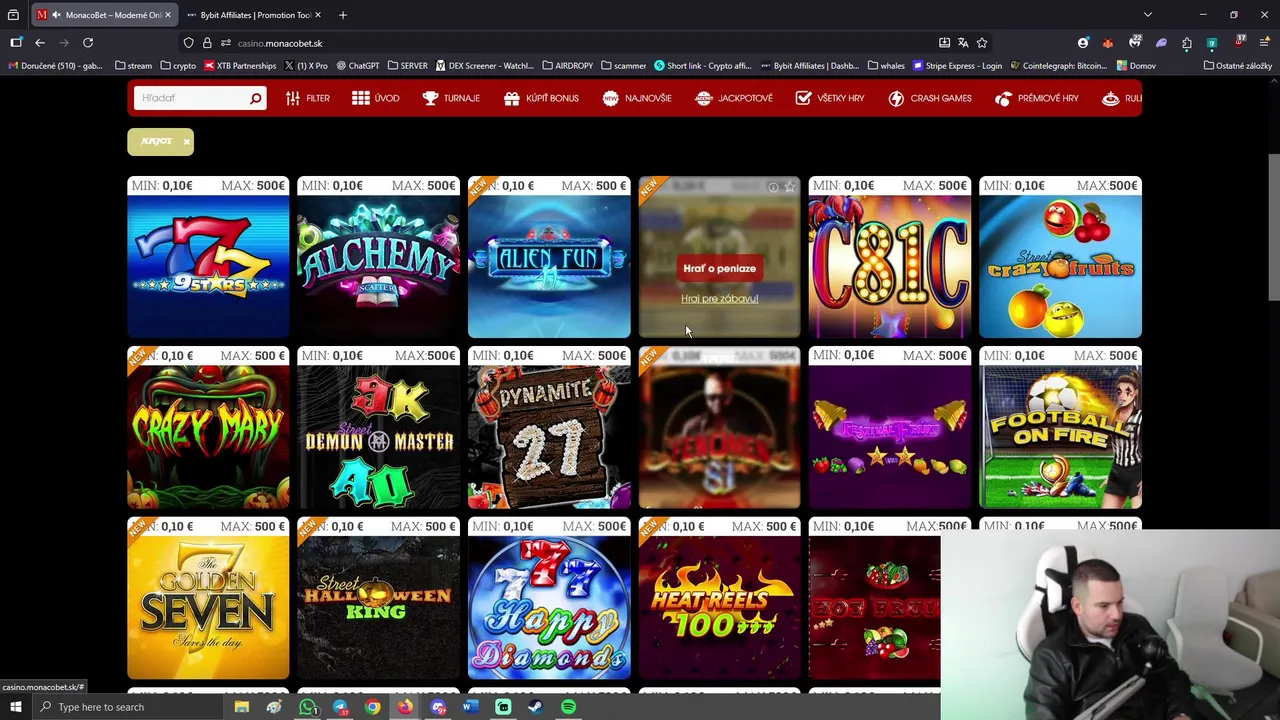Open the AIRDROPY bookmarks folder
The height and width of the screenshot is (720, 1280).
tap(567, 66)
